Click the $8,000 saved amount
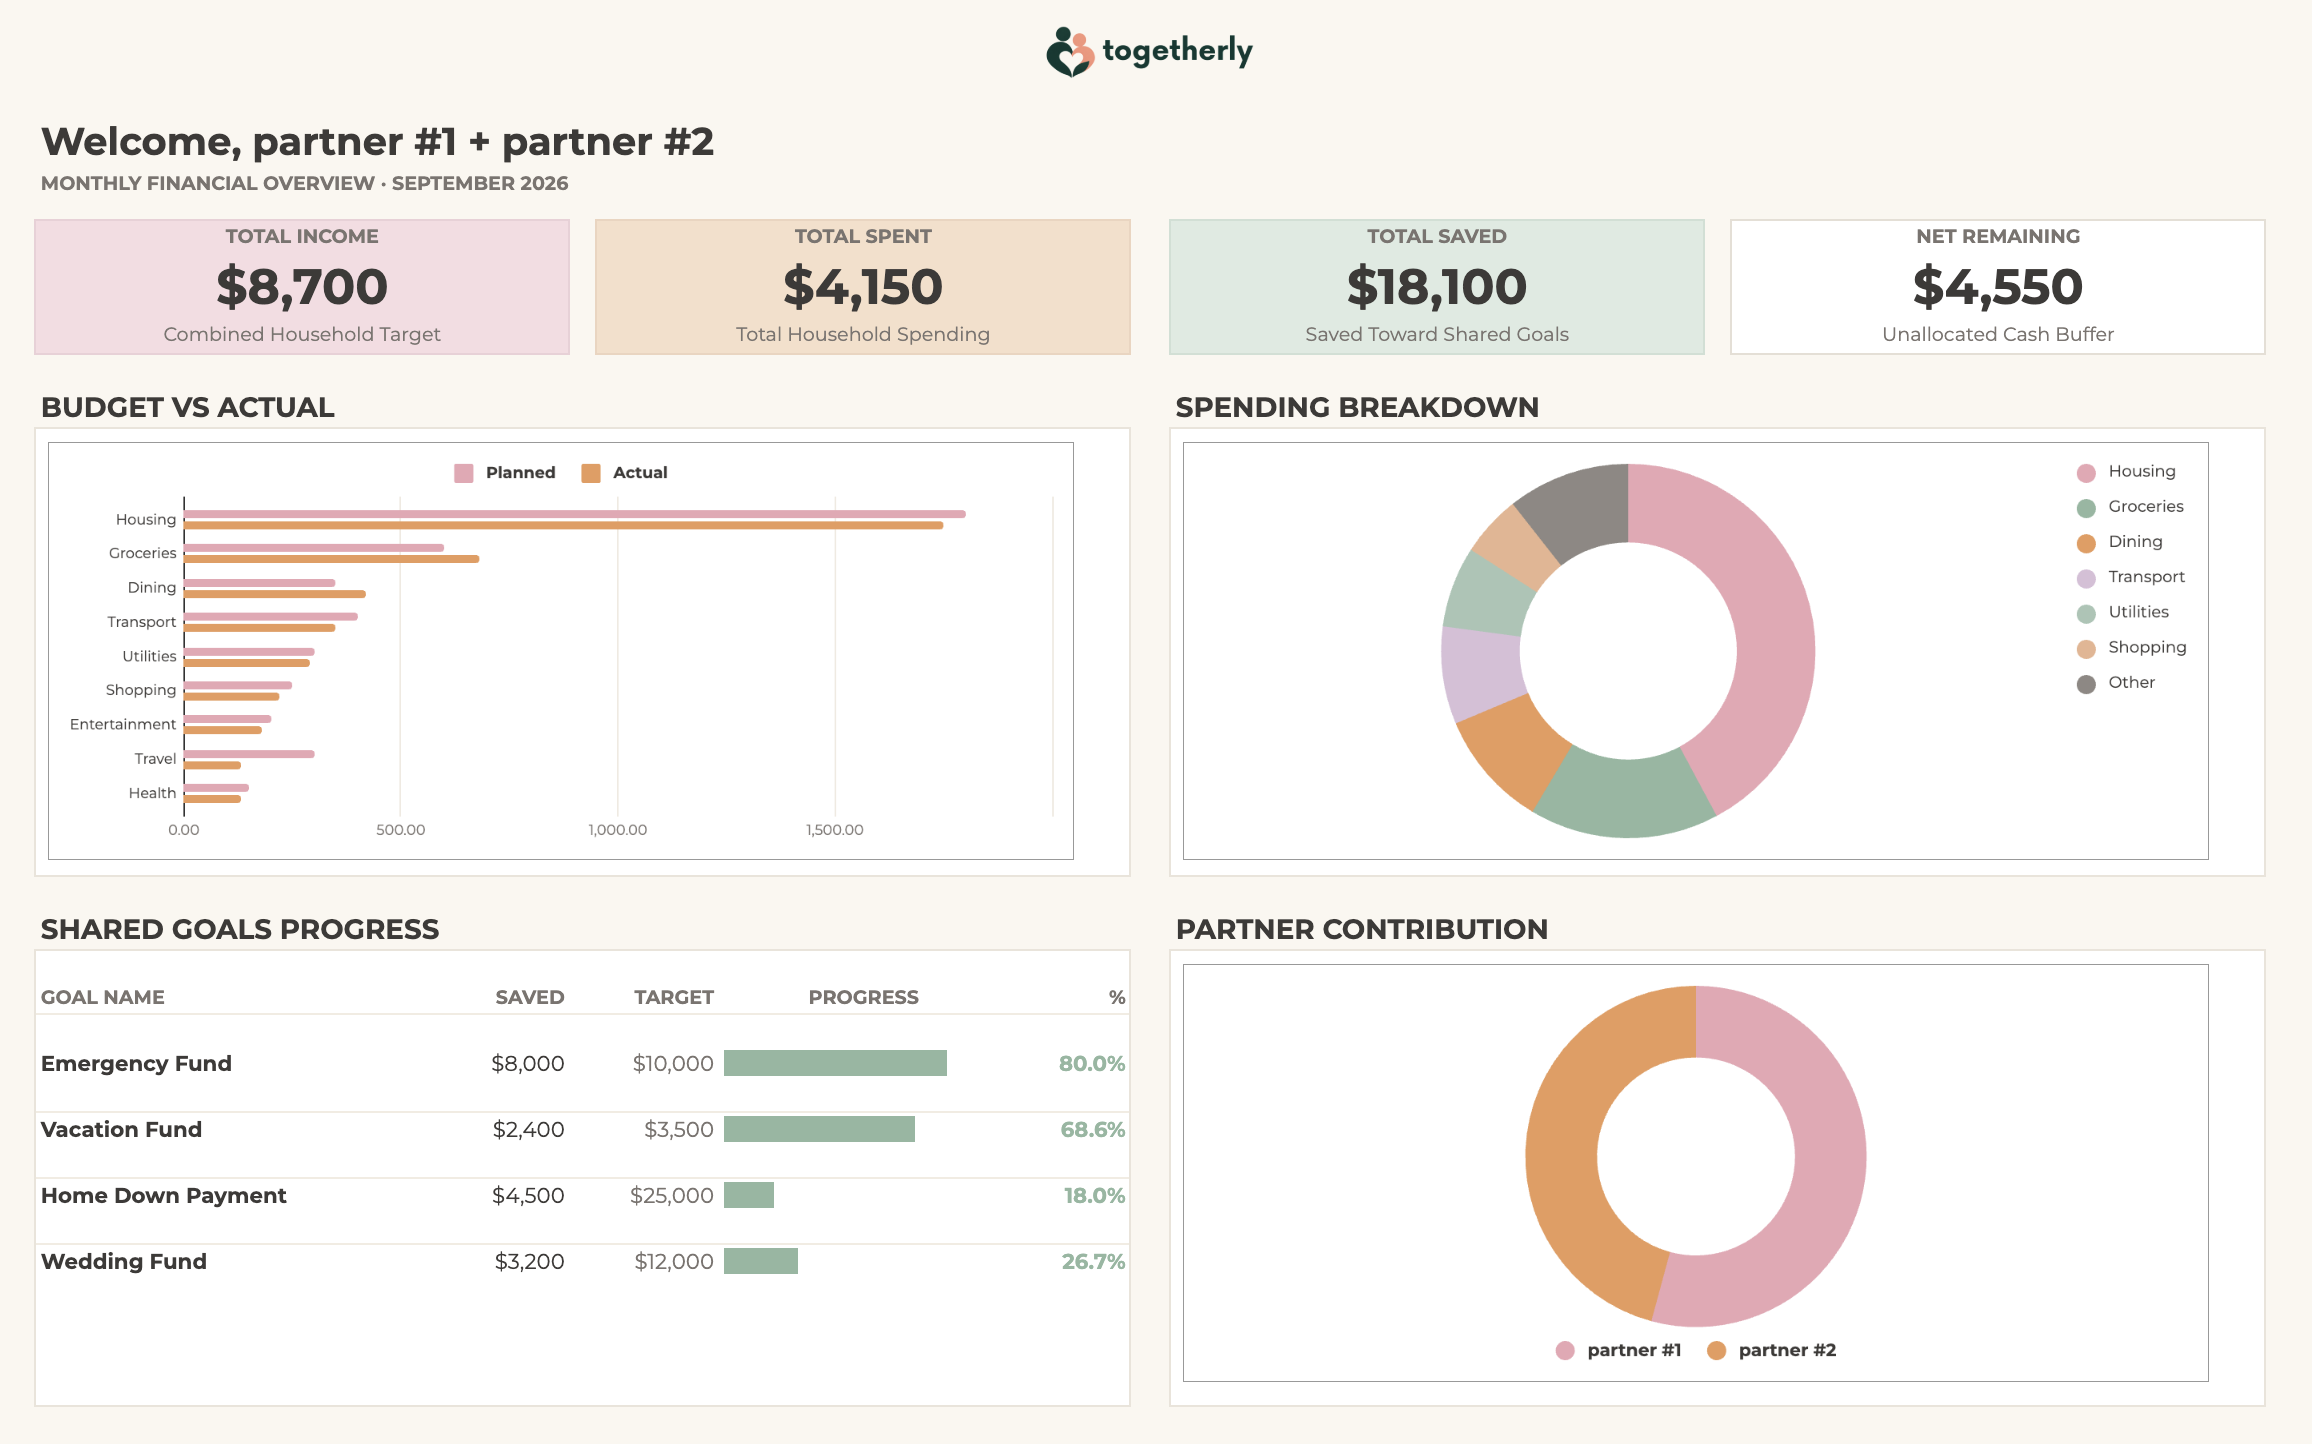The height and width of the screenshot is (1444, 2312). 528,1063
